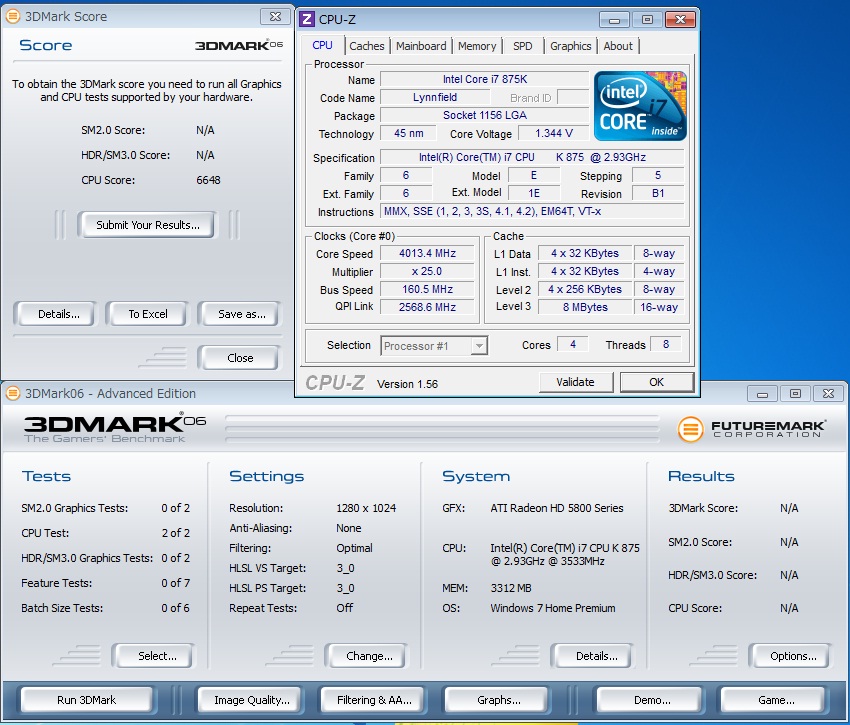This screenshot has width=850, height=725.
Task: Click the Core Speed value field
Action: [x=426, y=254]
